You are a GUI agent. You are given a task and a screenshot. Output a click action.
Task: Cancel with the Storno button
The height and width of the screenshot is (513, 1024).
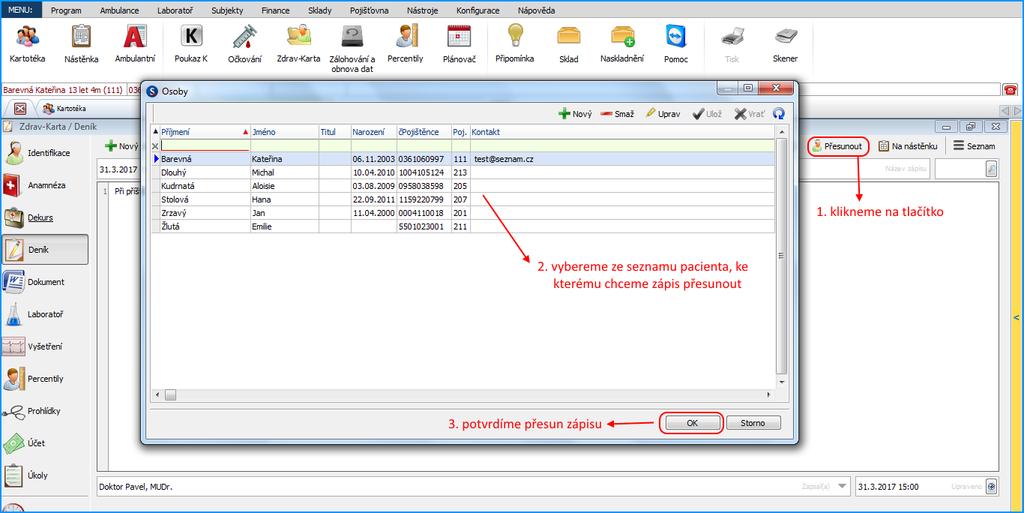(x=752, y=423)
